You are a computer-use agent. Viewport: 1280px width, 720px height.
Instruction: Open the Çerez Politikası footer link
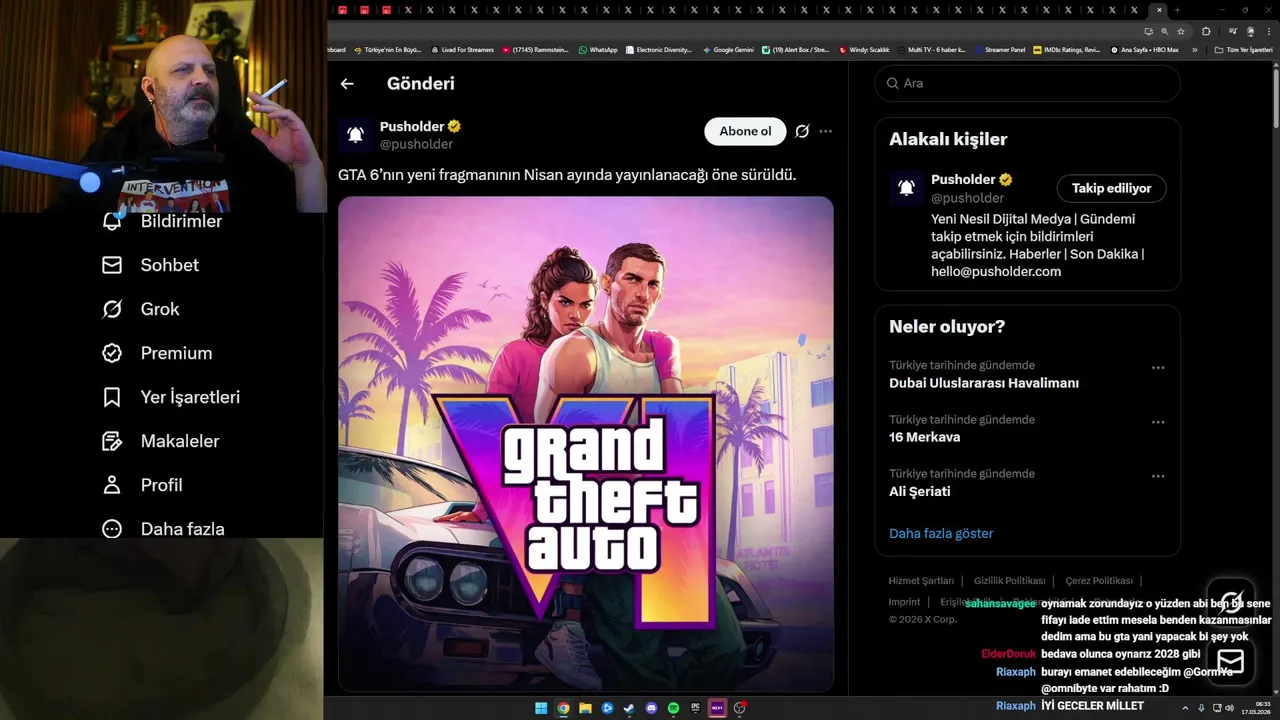click(x=1099, y=581)
